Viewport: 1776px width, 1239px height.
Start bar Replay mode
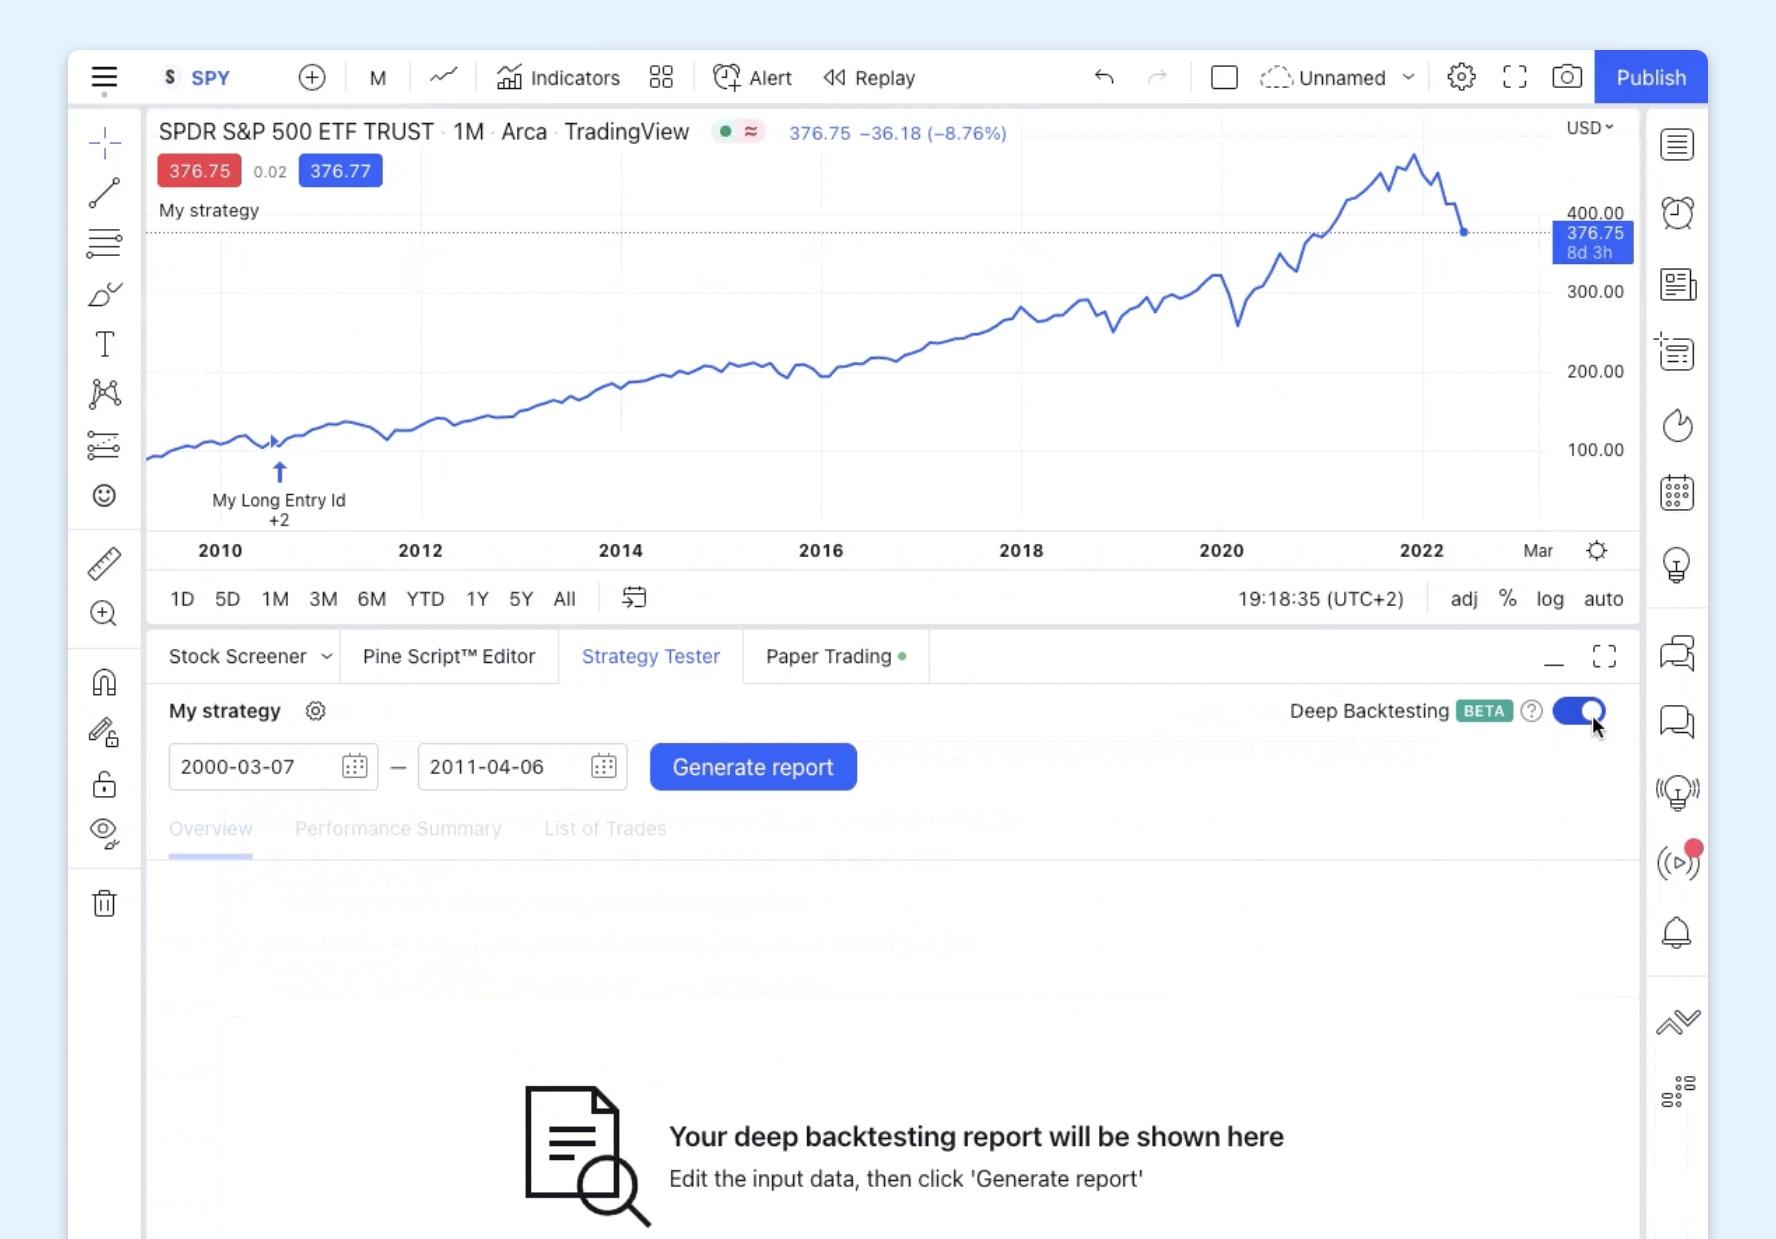[867, 77]
